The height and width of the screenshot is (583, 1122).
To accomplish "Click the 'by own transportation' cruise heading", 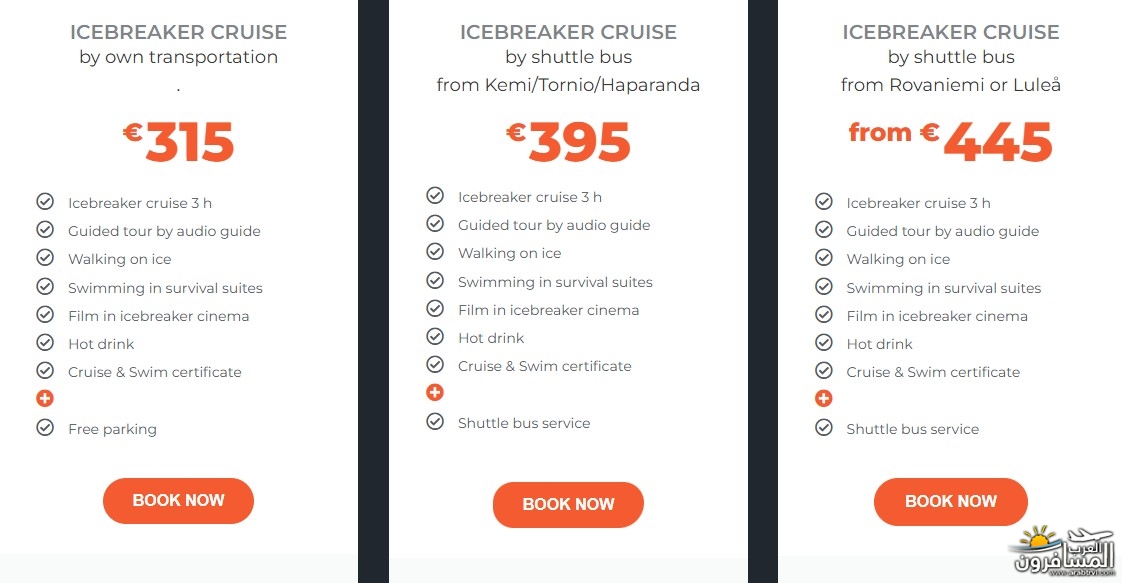I will (x=178, y=57).
